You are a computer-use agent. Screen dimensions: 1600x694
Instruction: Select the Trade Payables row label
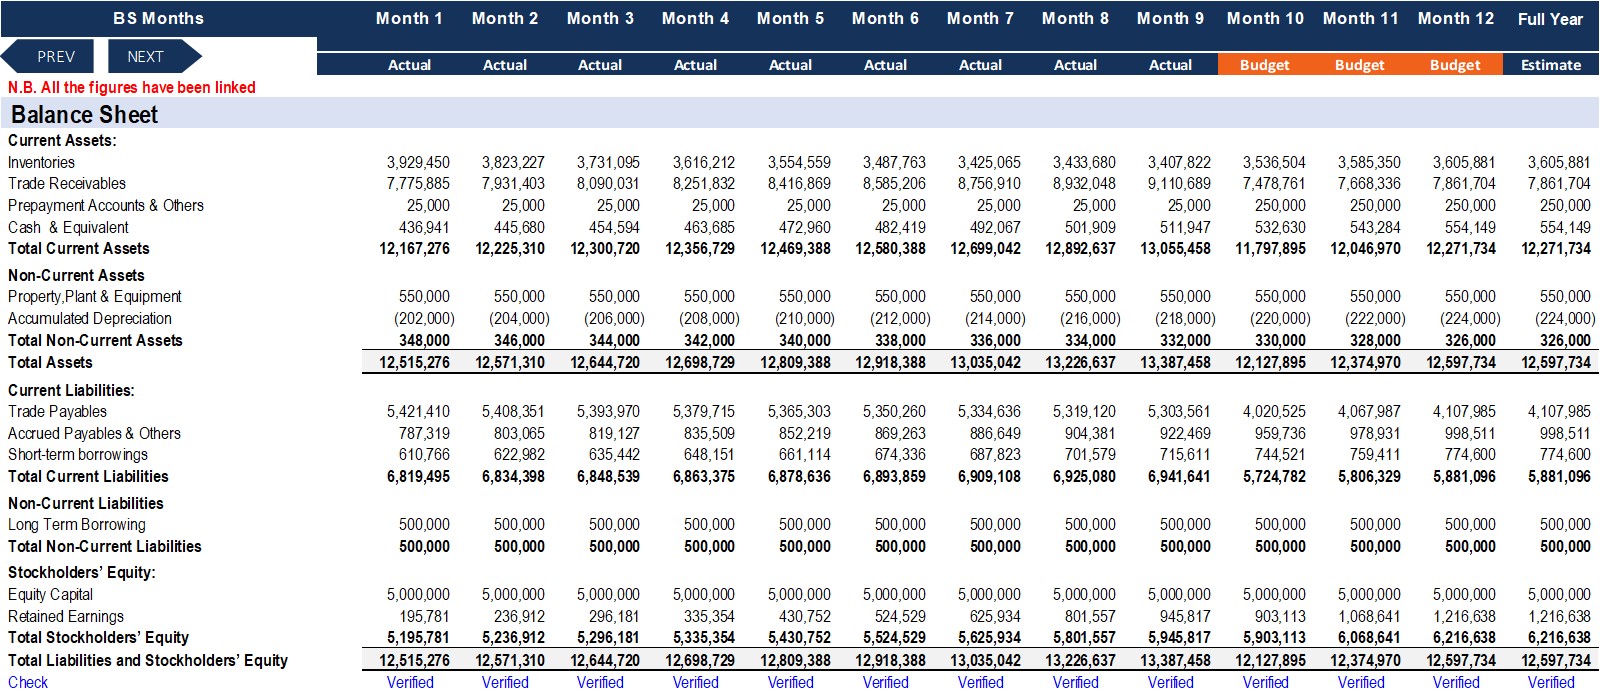click(57, 411)
